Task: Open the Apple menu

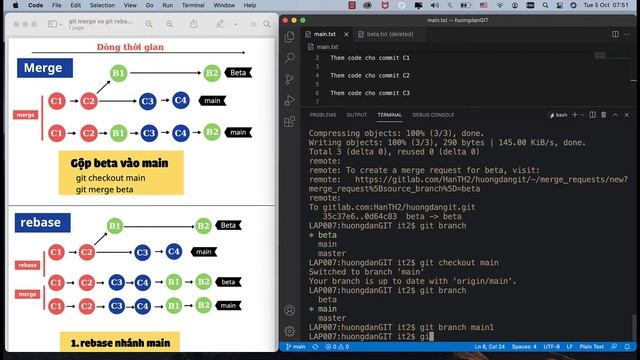Action: coord(16,5)
